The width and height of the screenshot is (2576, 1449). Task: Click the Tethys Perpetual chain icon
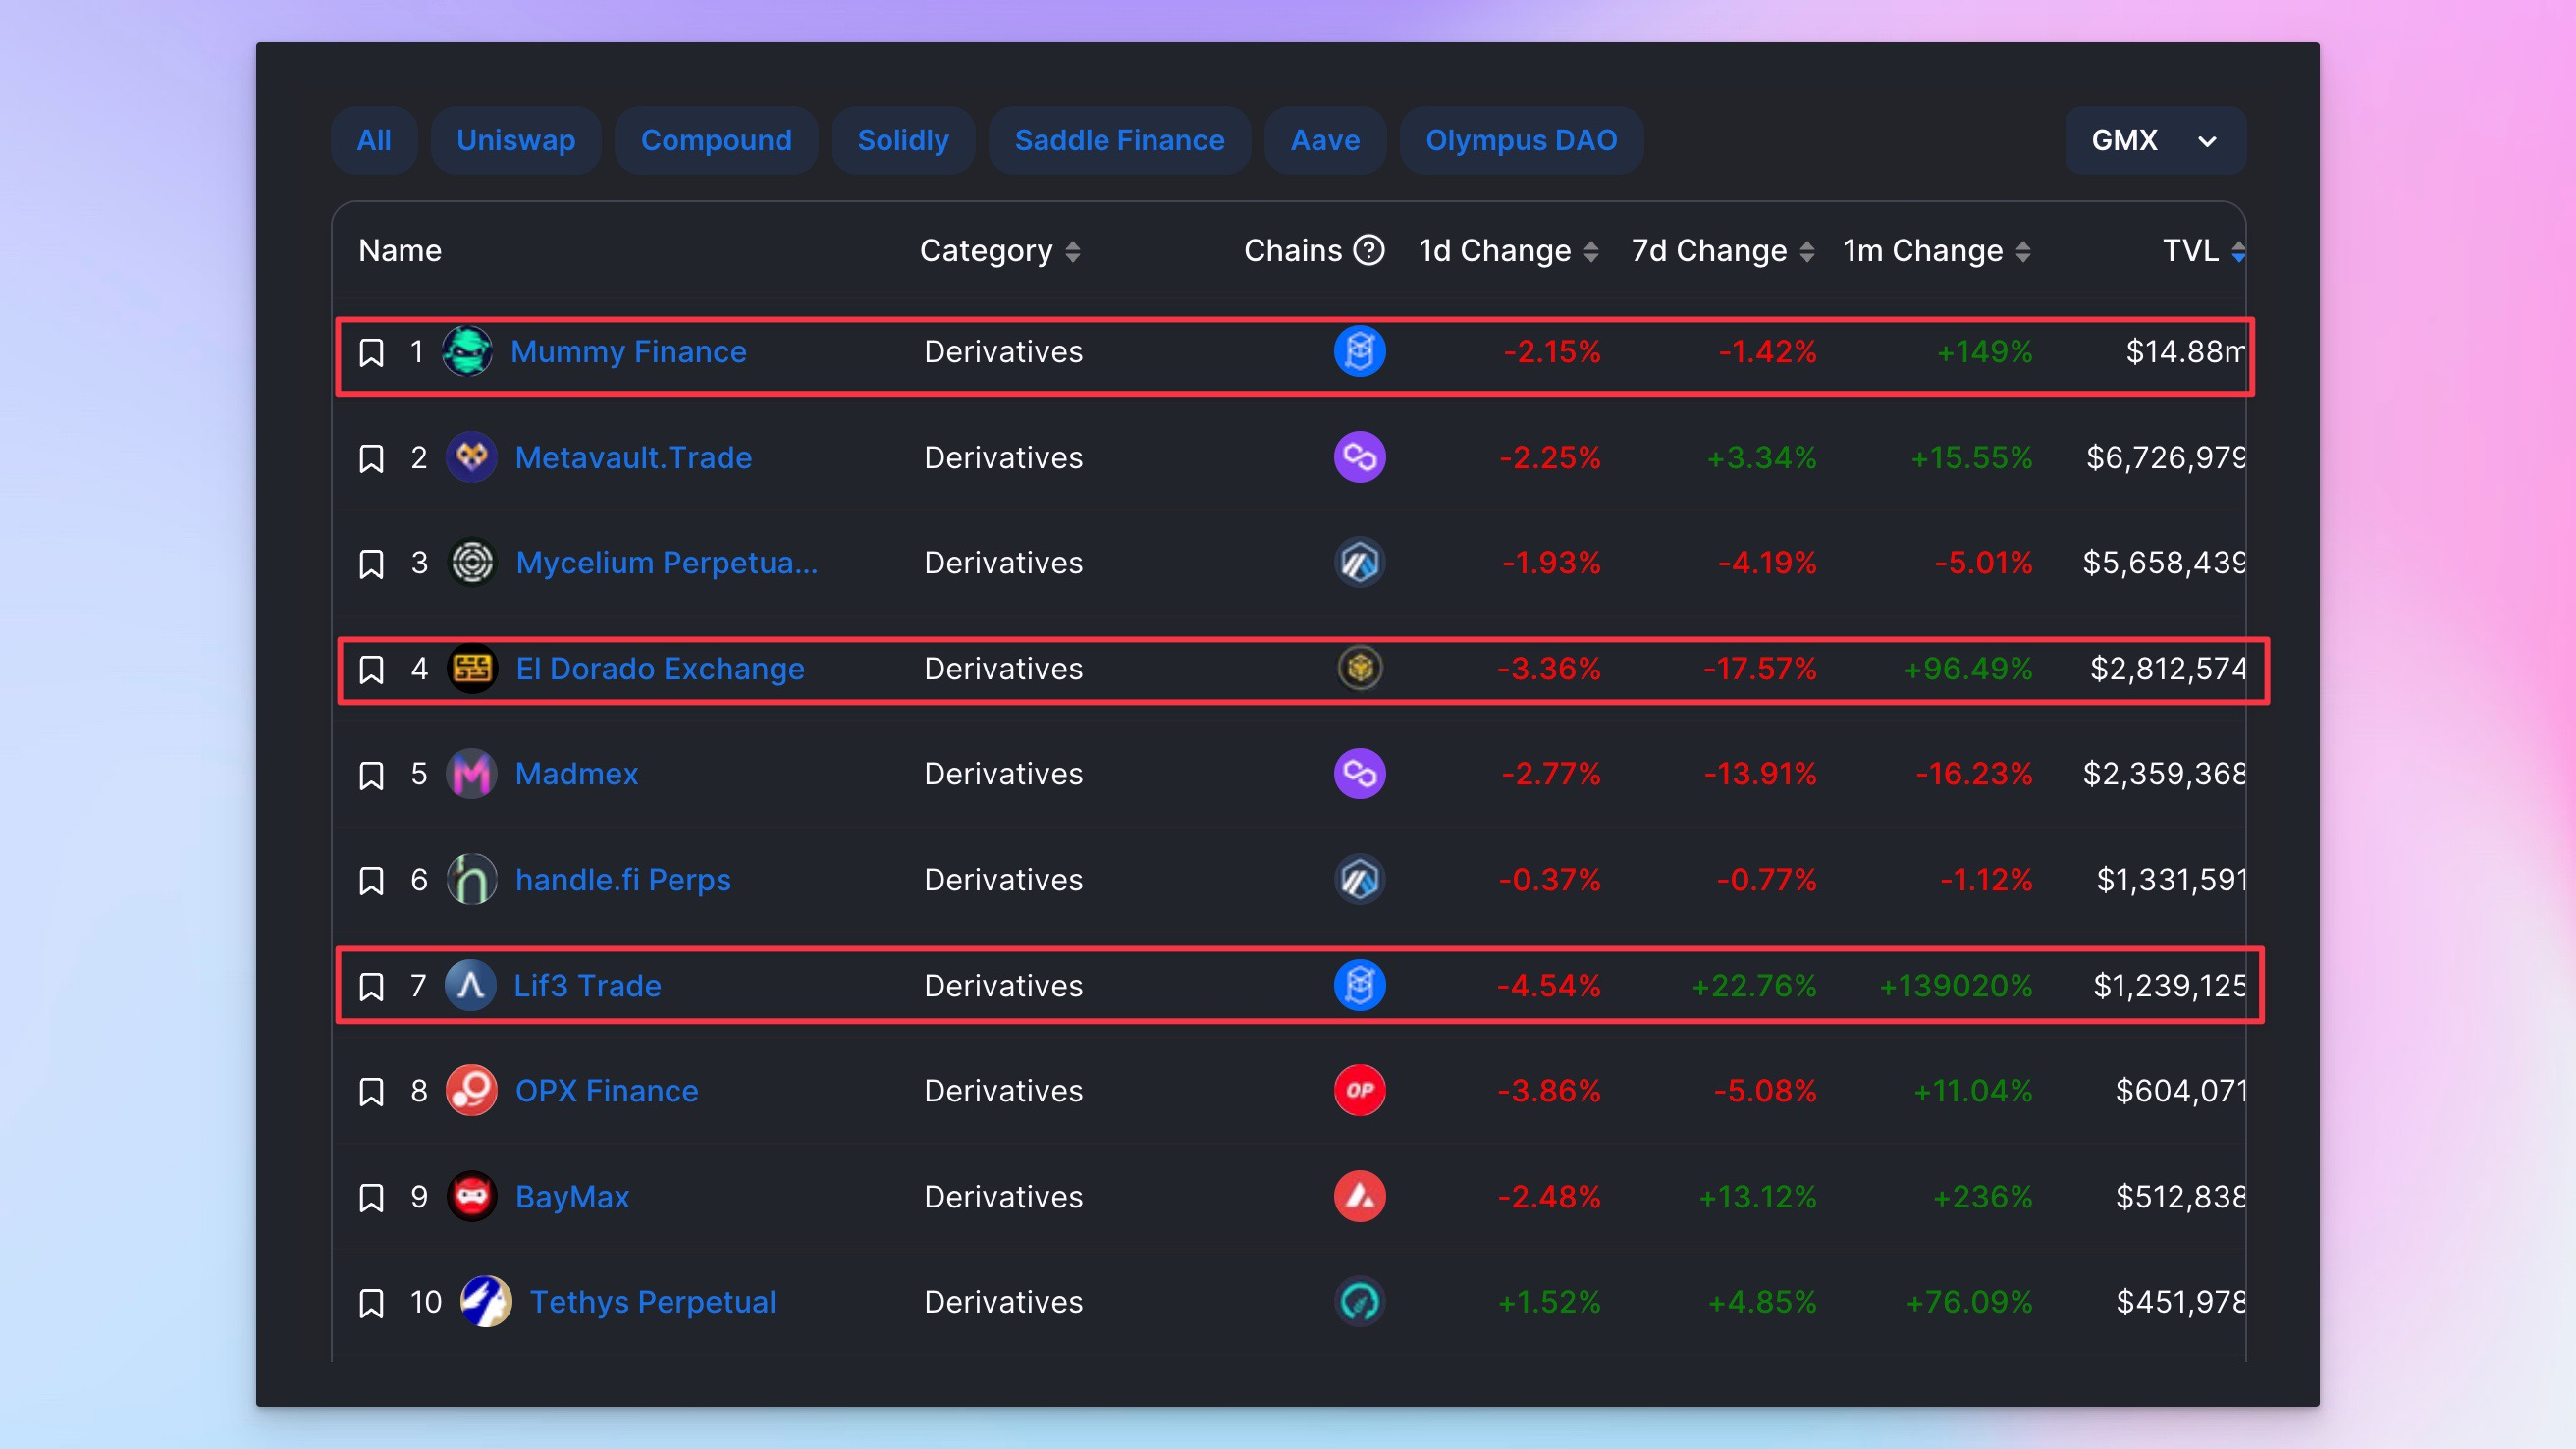1359,1302
